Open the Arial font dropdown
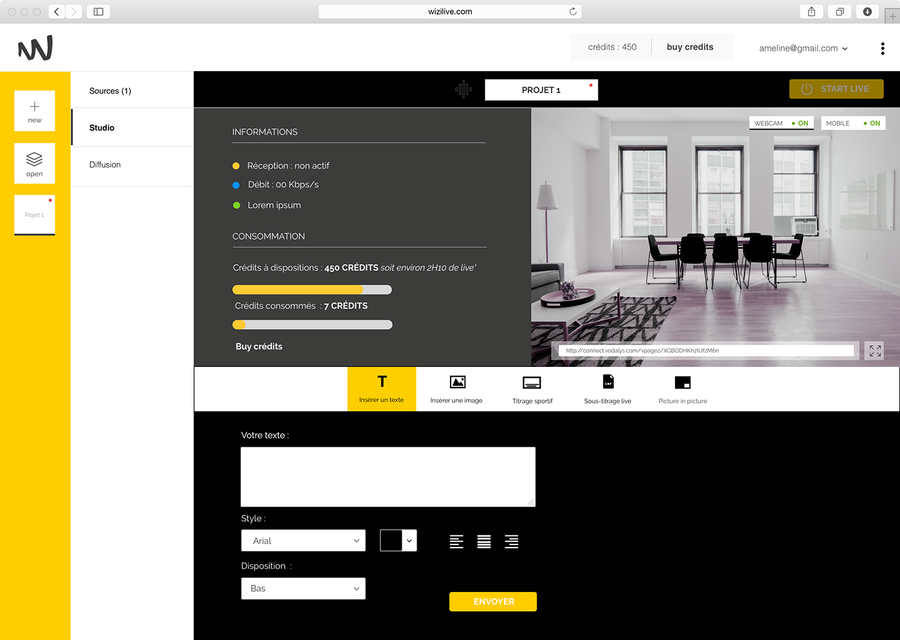 [x=303, y=541]
